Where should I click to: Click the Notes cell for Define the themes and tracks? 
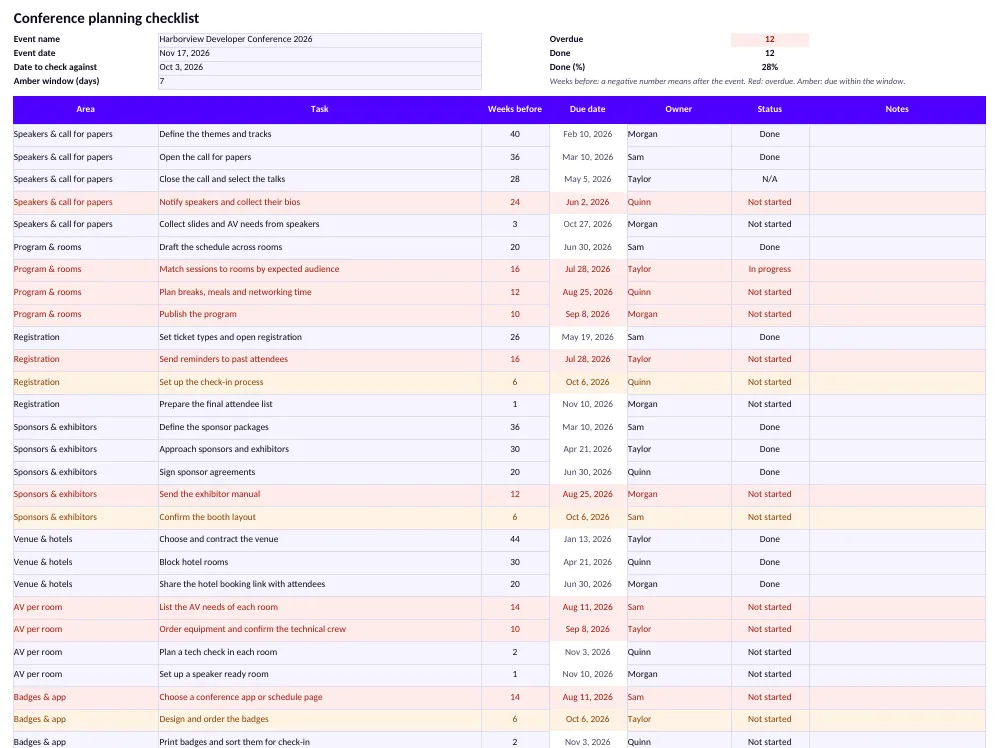[897, 134]
